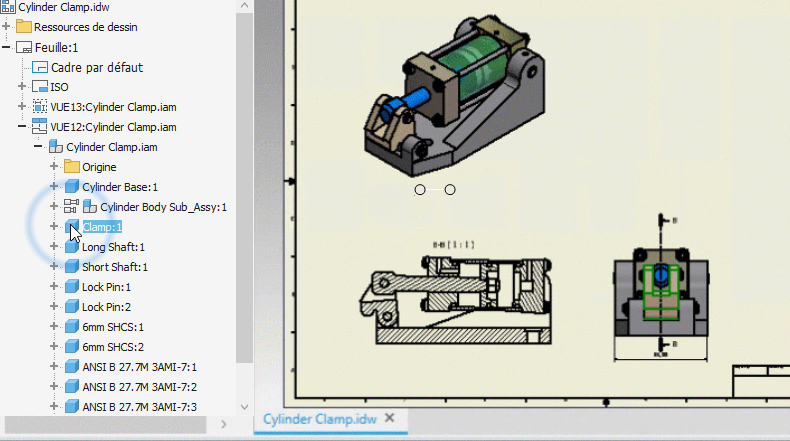Click the right circular handle under the isometric view
Image resolution: width=790 pixels, height=441 pixels.
click(x=450, y=190)
